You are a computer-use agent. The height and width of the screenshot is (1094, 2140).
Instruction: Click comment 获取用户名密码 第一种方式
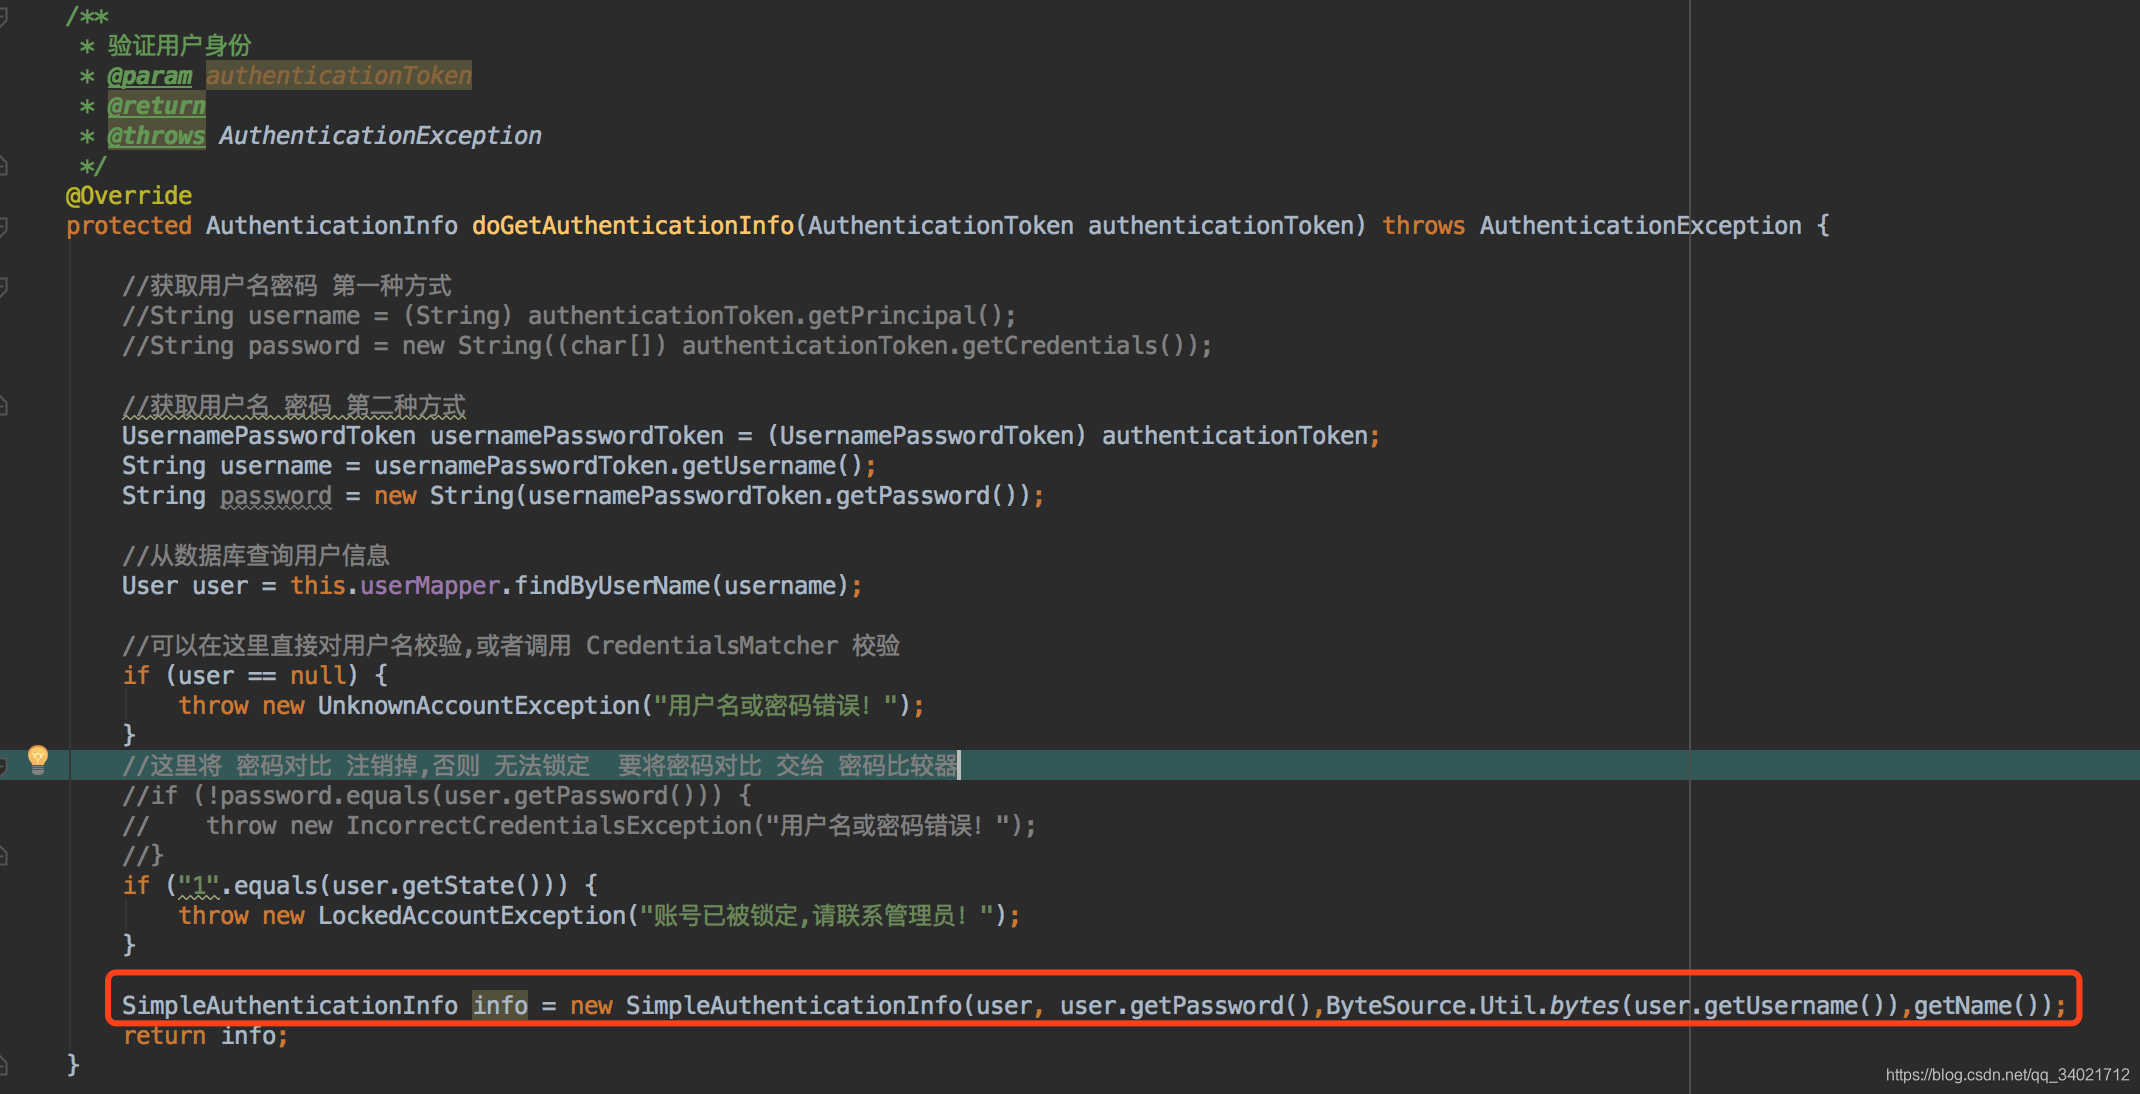(287, 286)
